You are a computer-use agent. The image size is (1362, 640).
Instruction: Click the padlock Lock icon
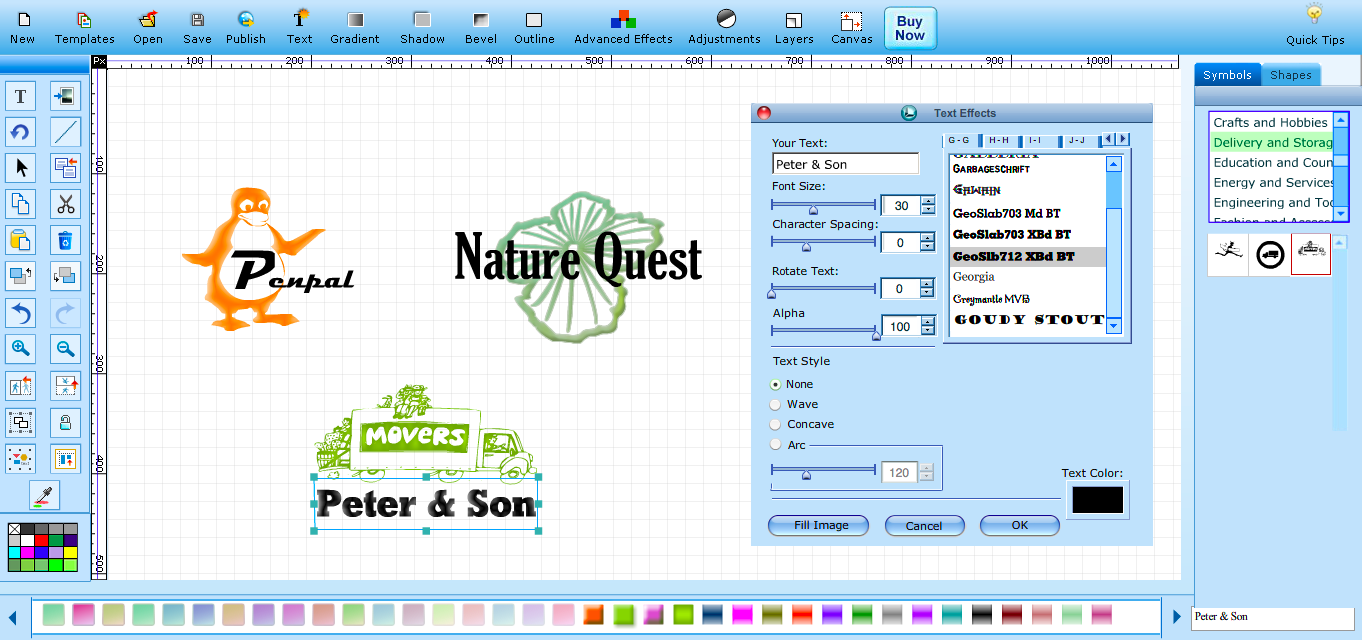[x=66, y=422]
